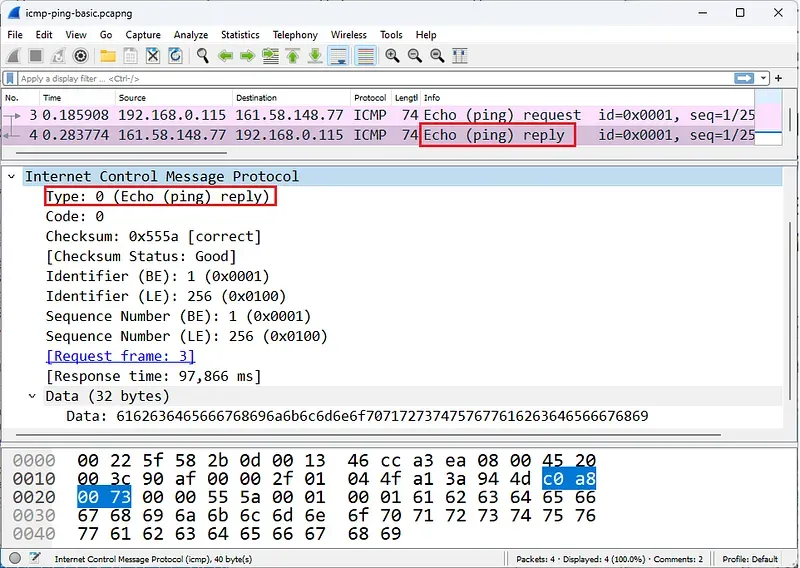Sort by the Time column header

pos(77,97)
